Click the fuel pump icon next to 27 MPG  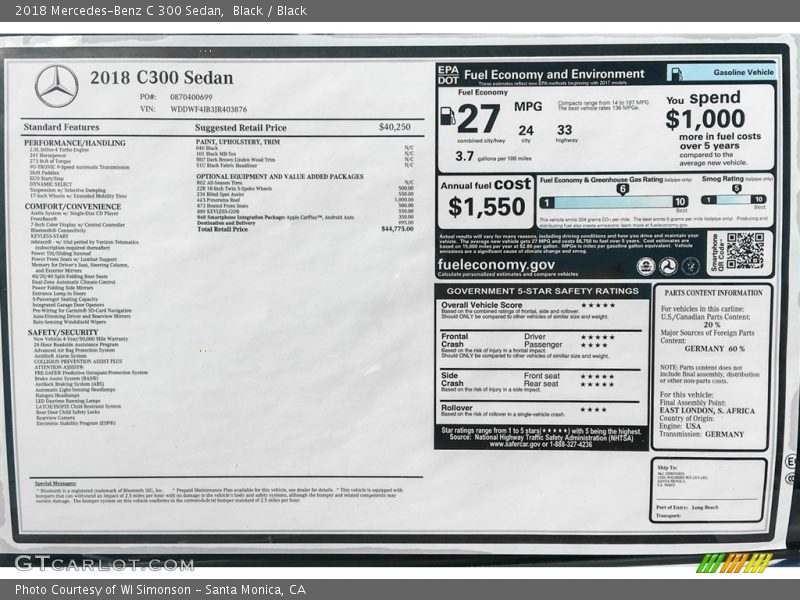point(447,116)
